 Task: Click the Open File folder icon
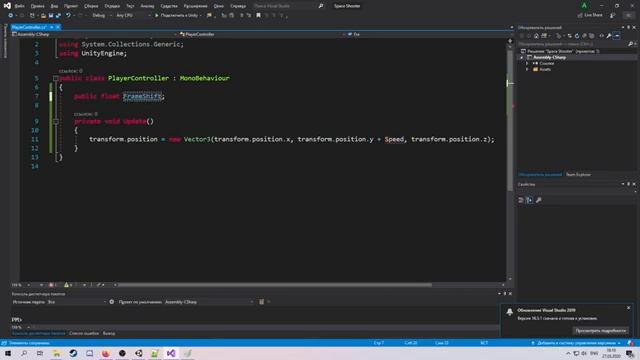(43, 16)
